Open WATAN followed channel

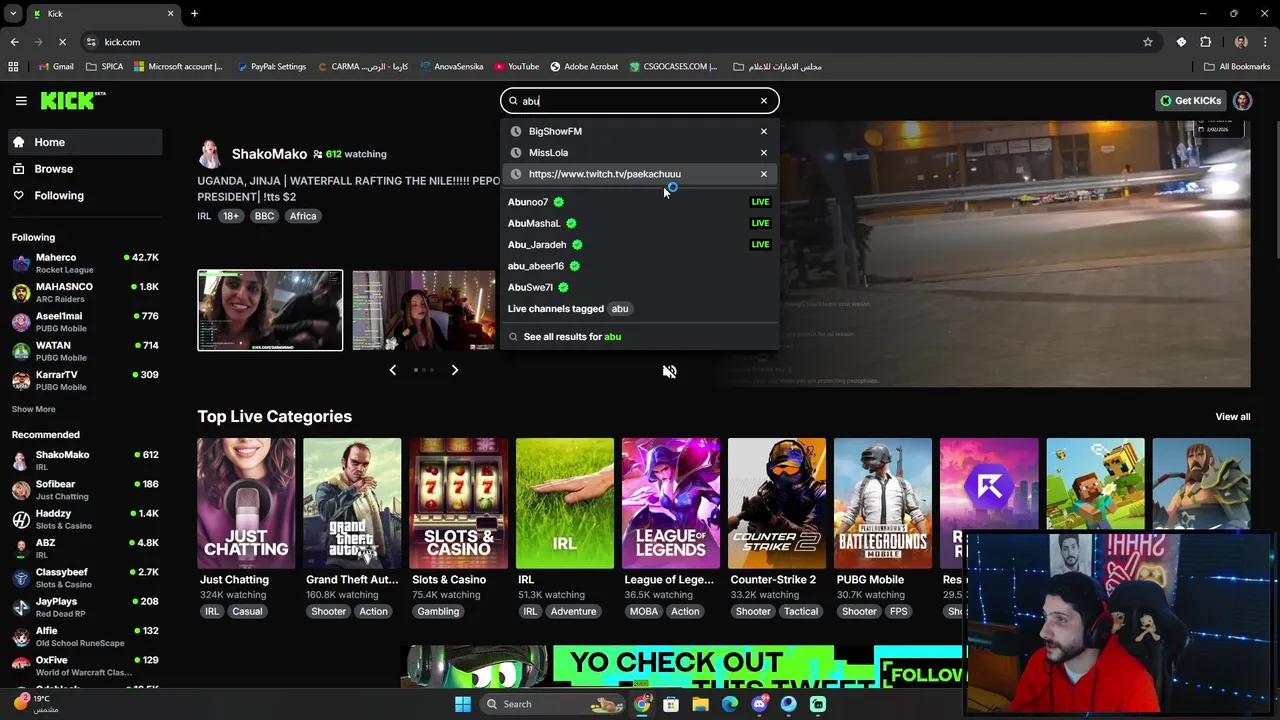pyautogui.click(x=85, y=351)
